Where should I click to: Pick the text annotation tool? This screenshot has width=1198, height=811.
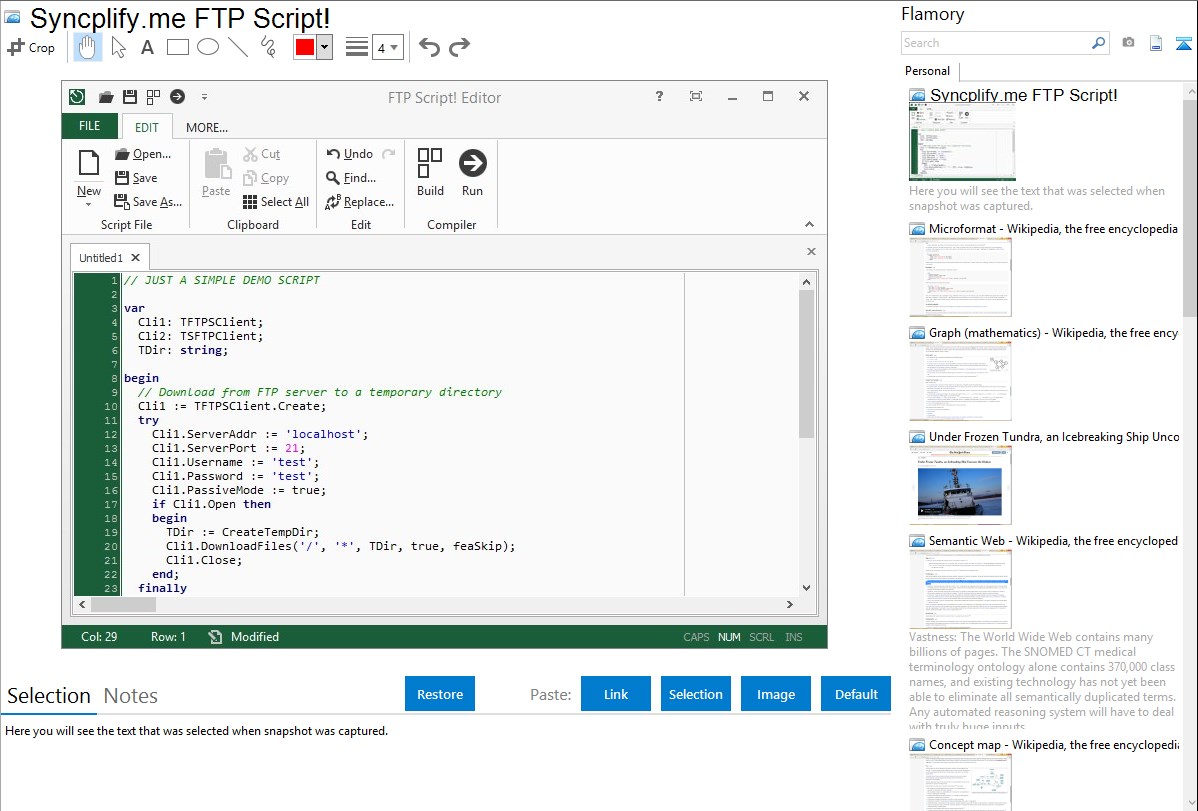coord(147,47)
